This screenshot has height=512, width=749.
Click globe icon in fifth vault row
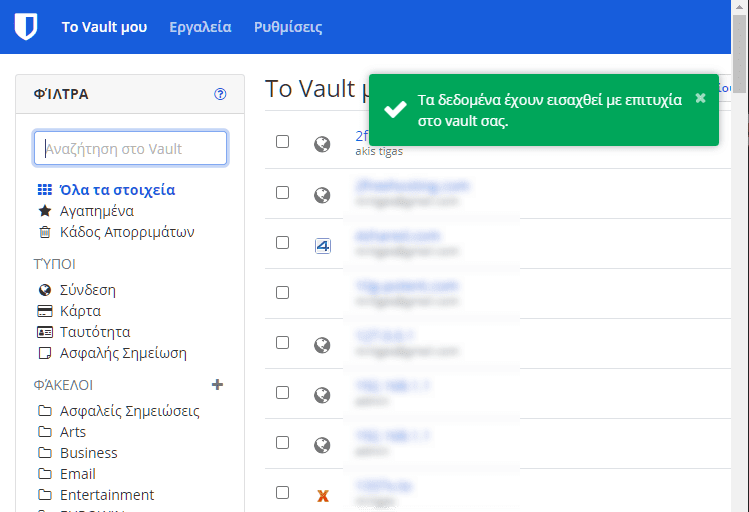(322, 345)
